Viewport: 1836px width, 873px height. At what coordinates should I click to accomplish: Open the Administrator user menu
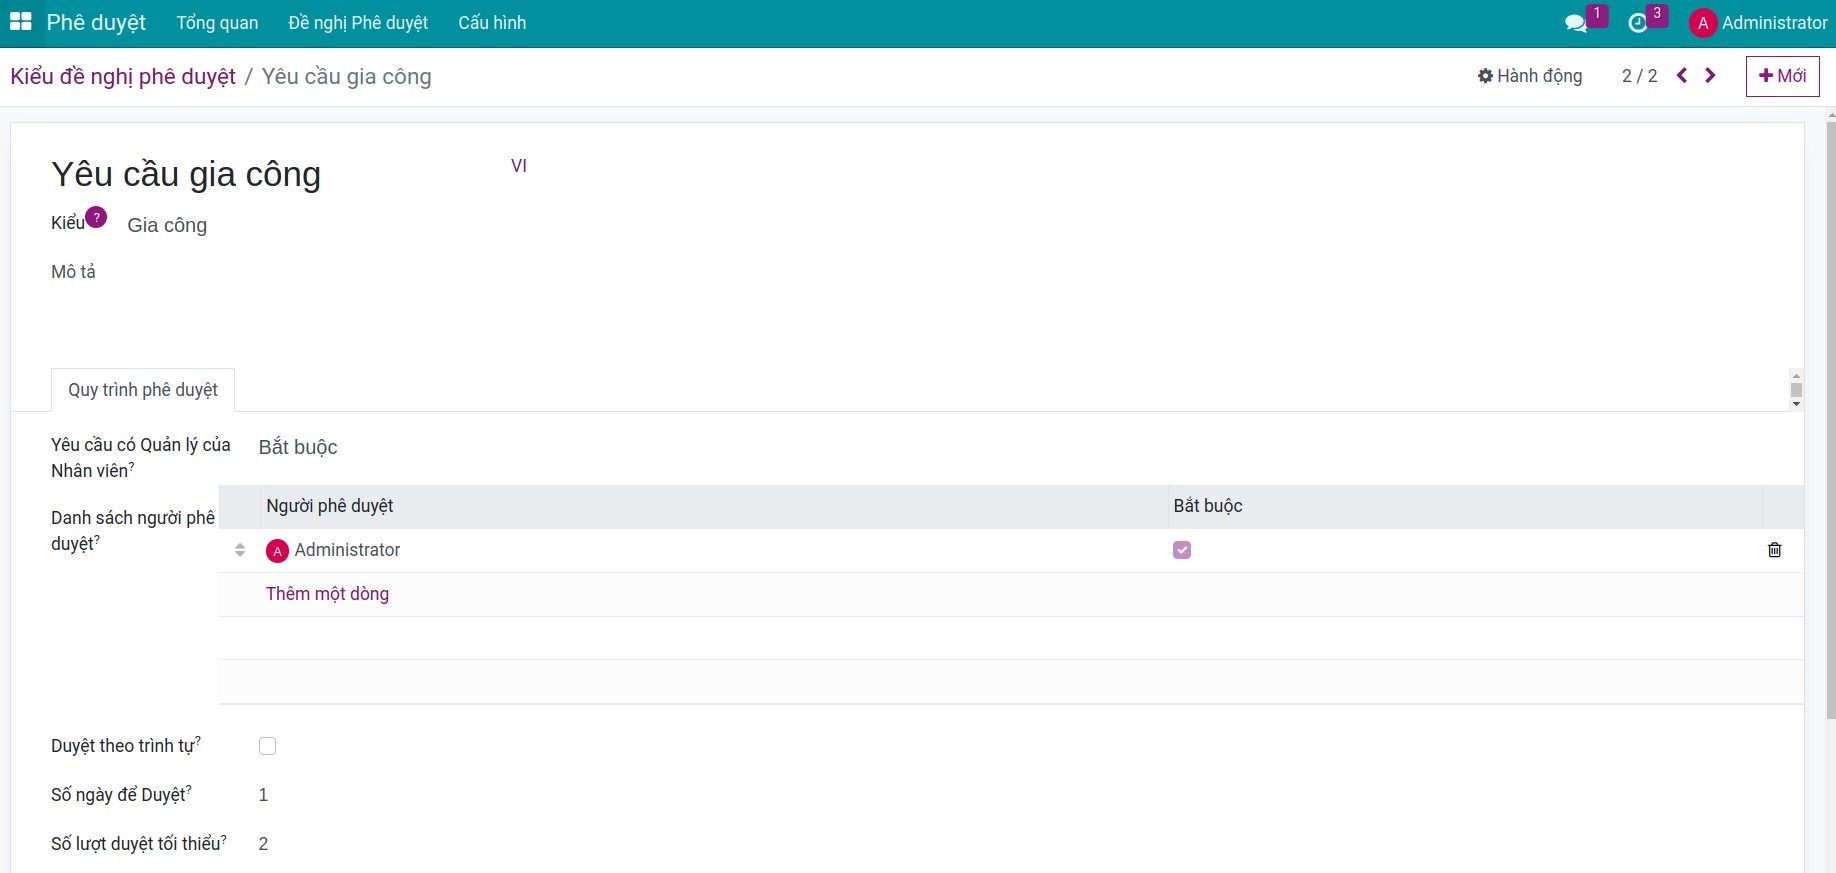[1759, 23]
